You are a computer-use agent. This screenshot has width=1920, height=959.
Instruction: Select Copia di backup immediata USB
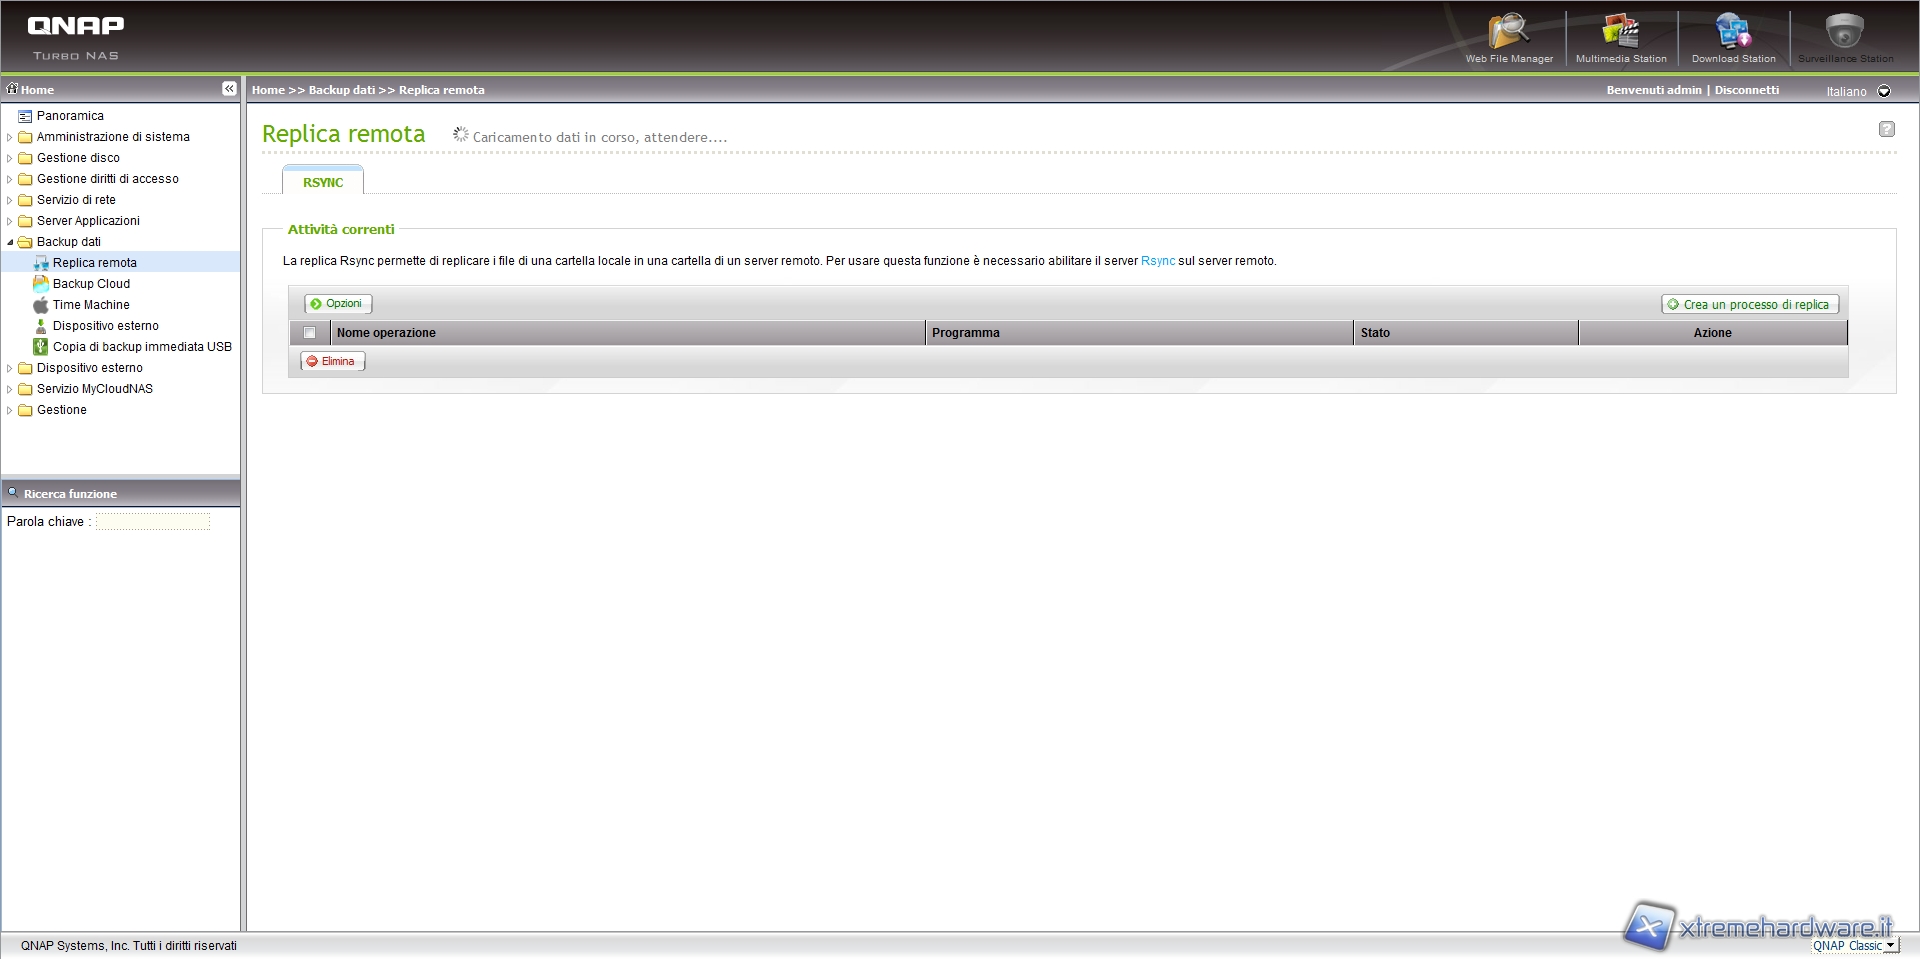(x=142, y=347)
